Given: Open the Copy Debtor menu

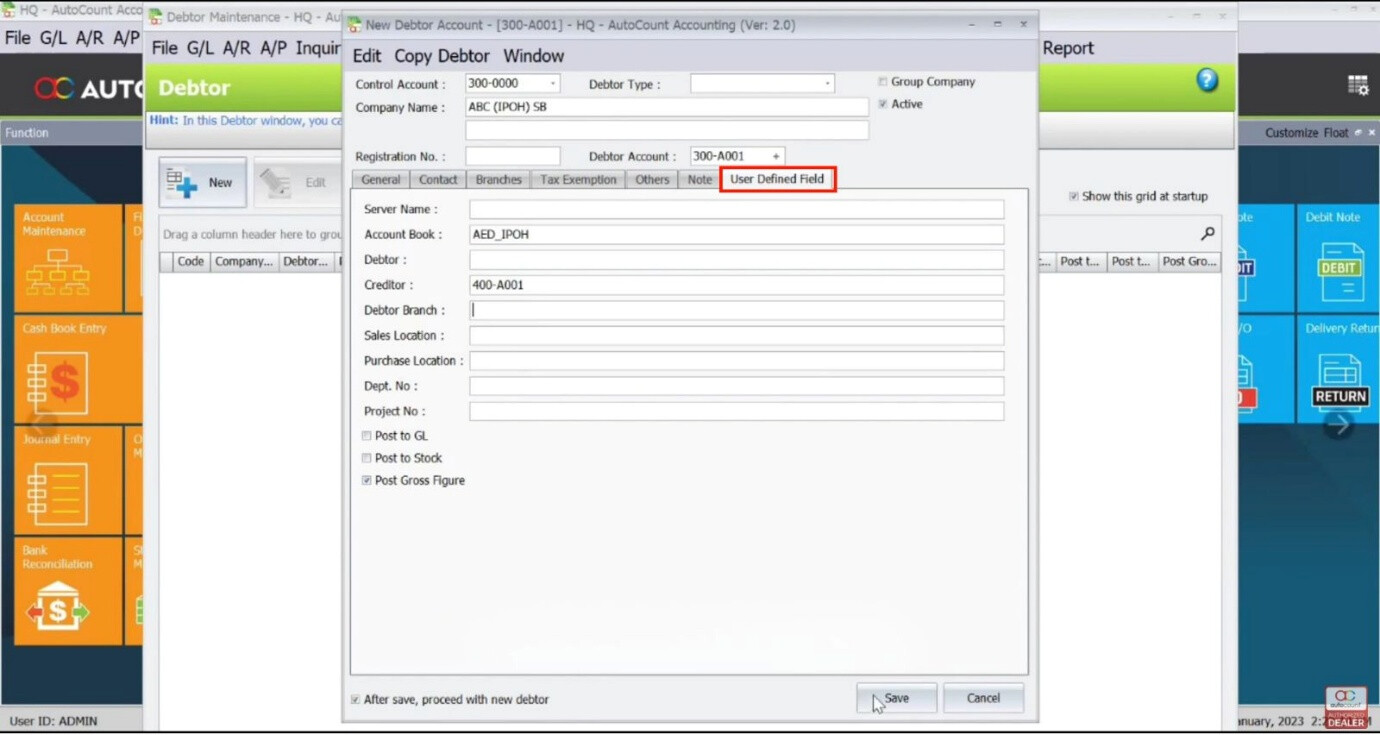Looking at the screenshot, I should tap(441, 56).
